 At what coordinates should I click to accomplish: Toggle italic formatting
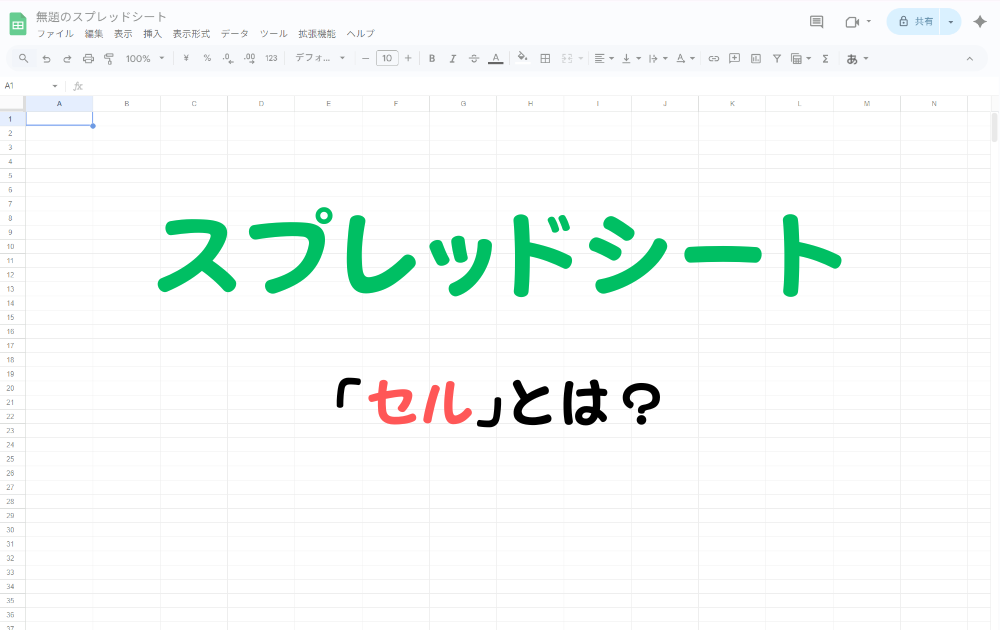(x=453, y=59)
